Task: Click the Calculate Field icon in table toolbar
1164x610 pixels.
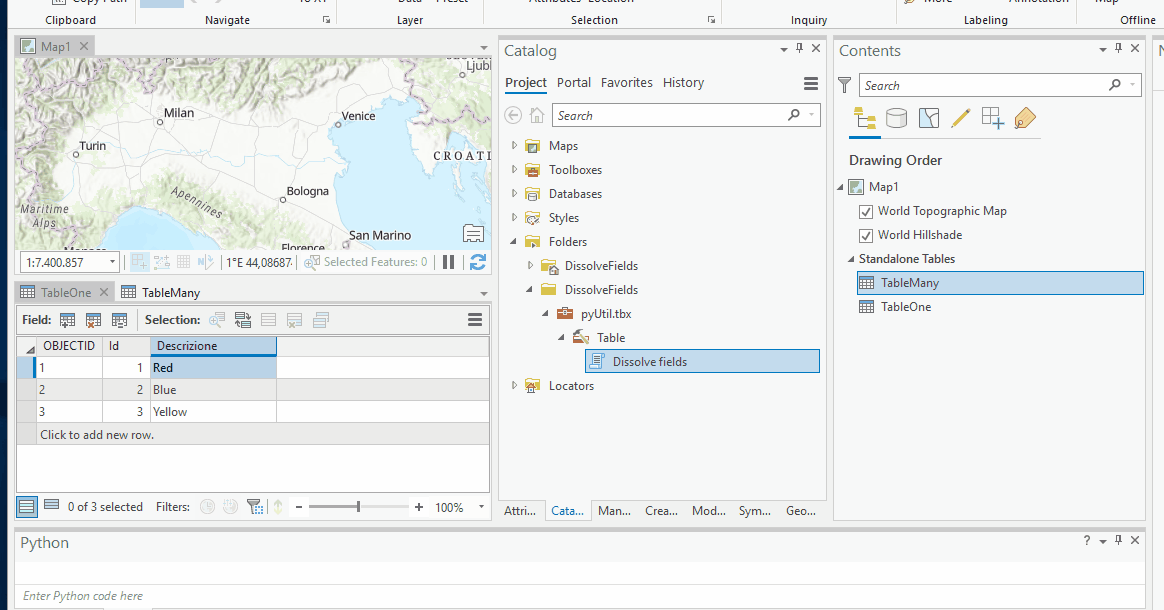Action: point(120,321)
